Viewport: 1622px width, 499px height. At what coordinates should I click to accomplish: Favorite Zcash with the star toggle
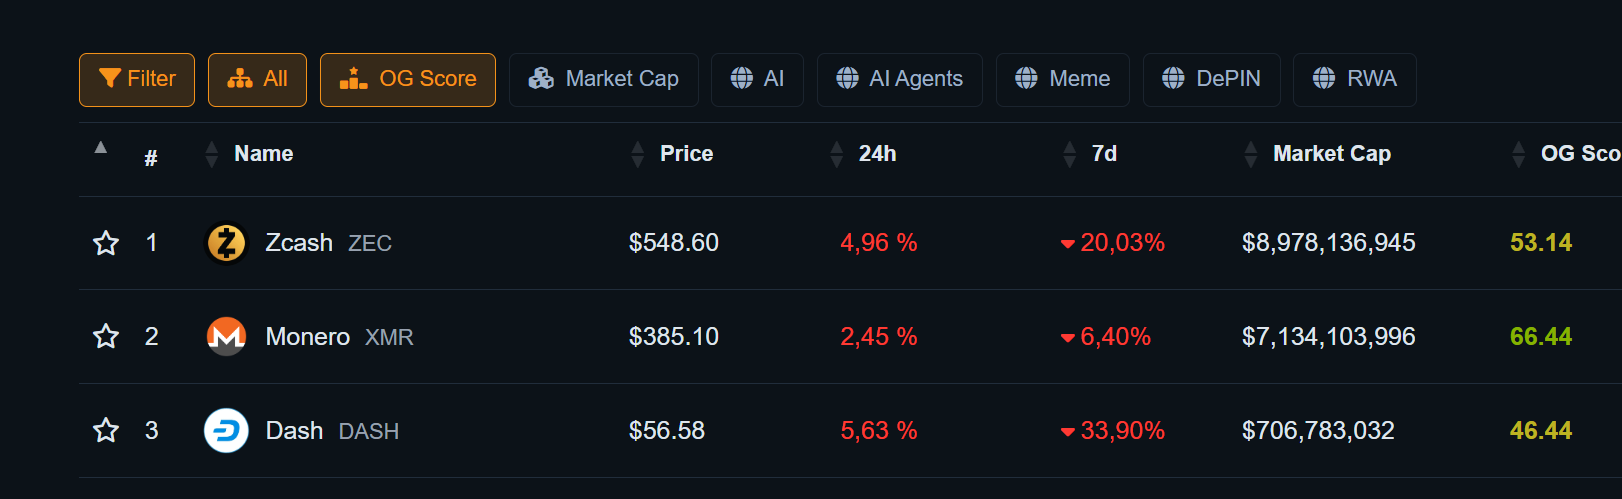click(106, 243)
